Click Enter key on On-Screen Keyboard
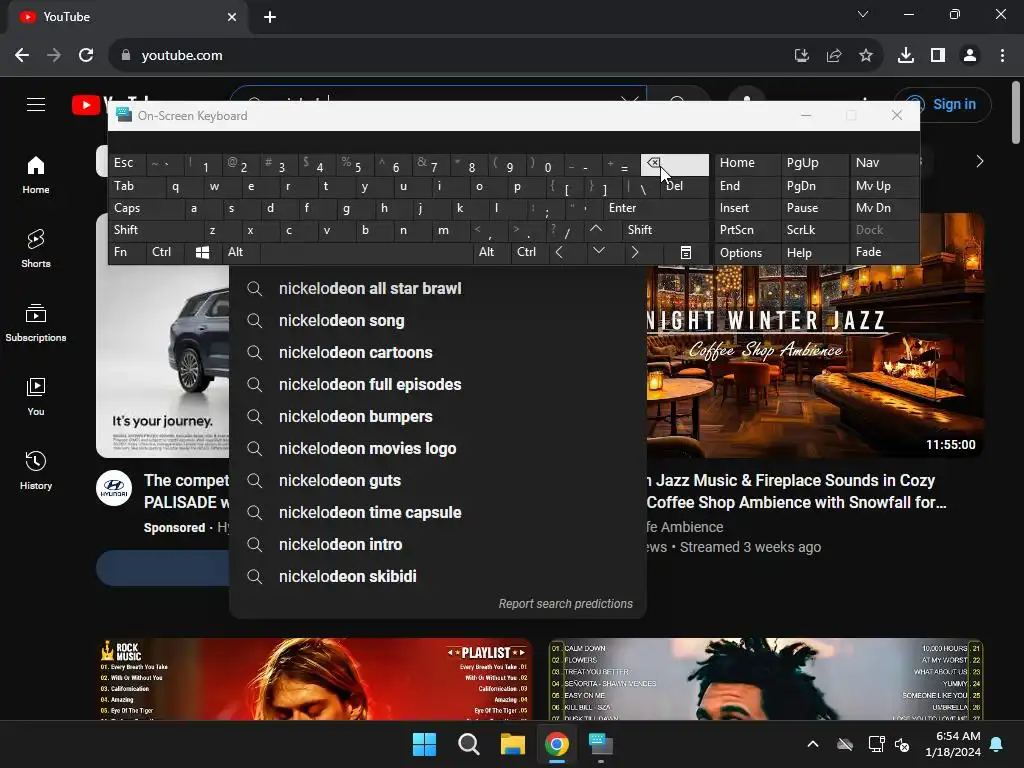The height and width of the screenshot is (768, 1024). [x=655, y=208]
